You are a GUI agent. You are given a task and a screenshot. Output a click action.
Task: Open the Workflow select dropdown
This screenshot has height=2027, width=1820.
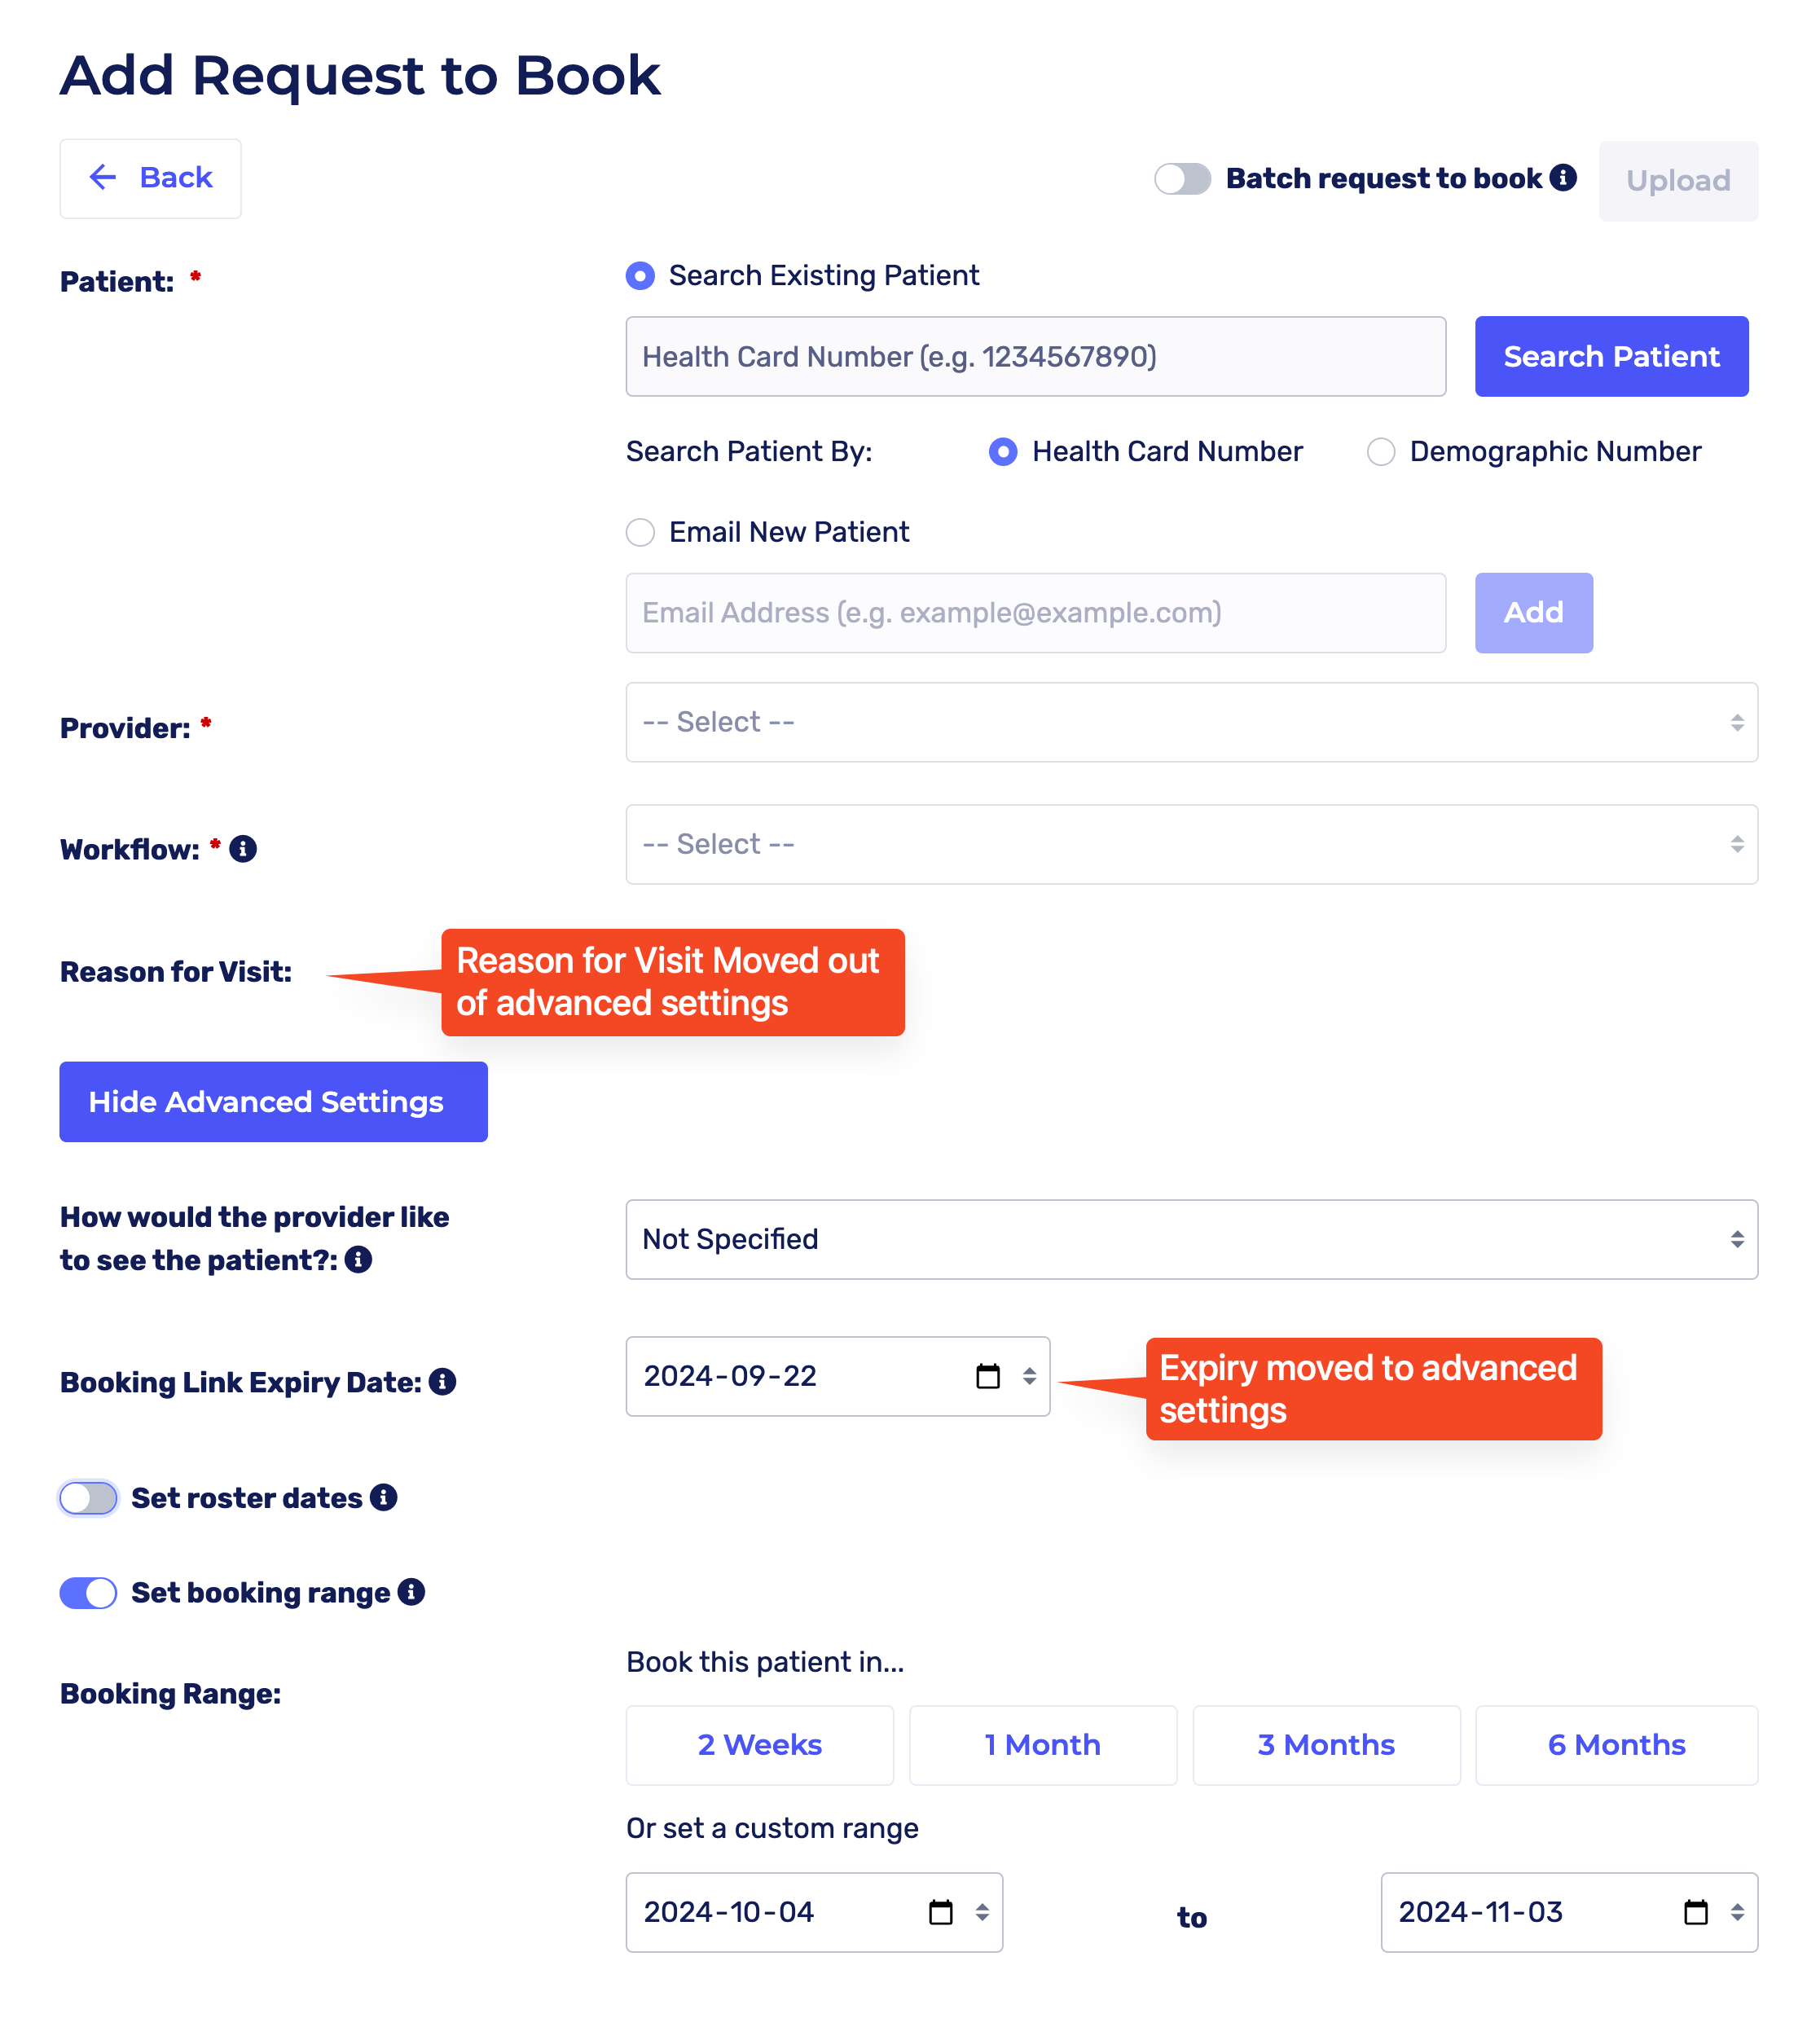(1191, 844)
